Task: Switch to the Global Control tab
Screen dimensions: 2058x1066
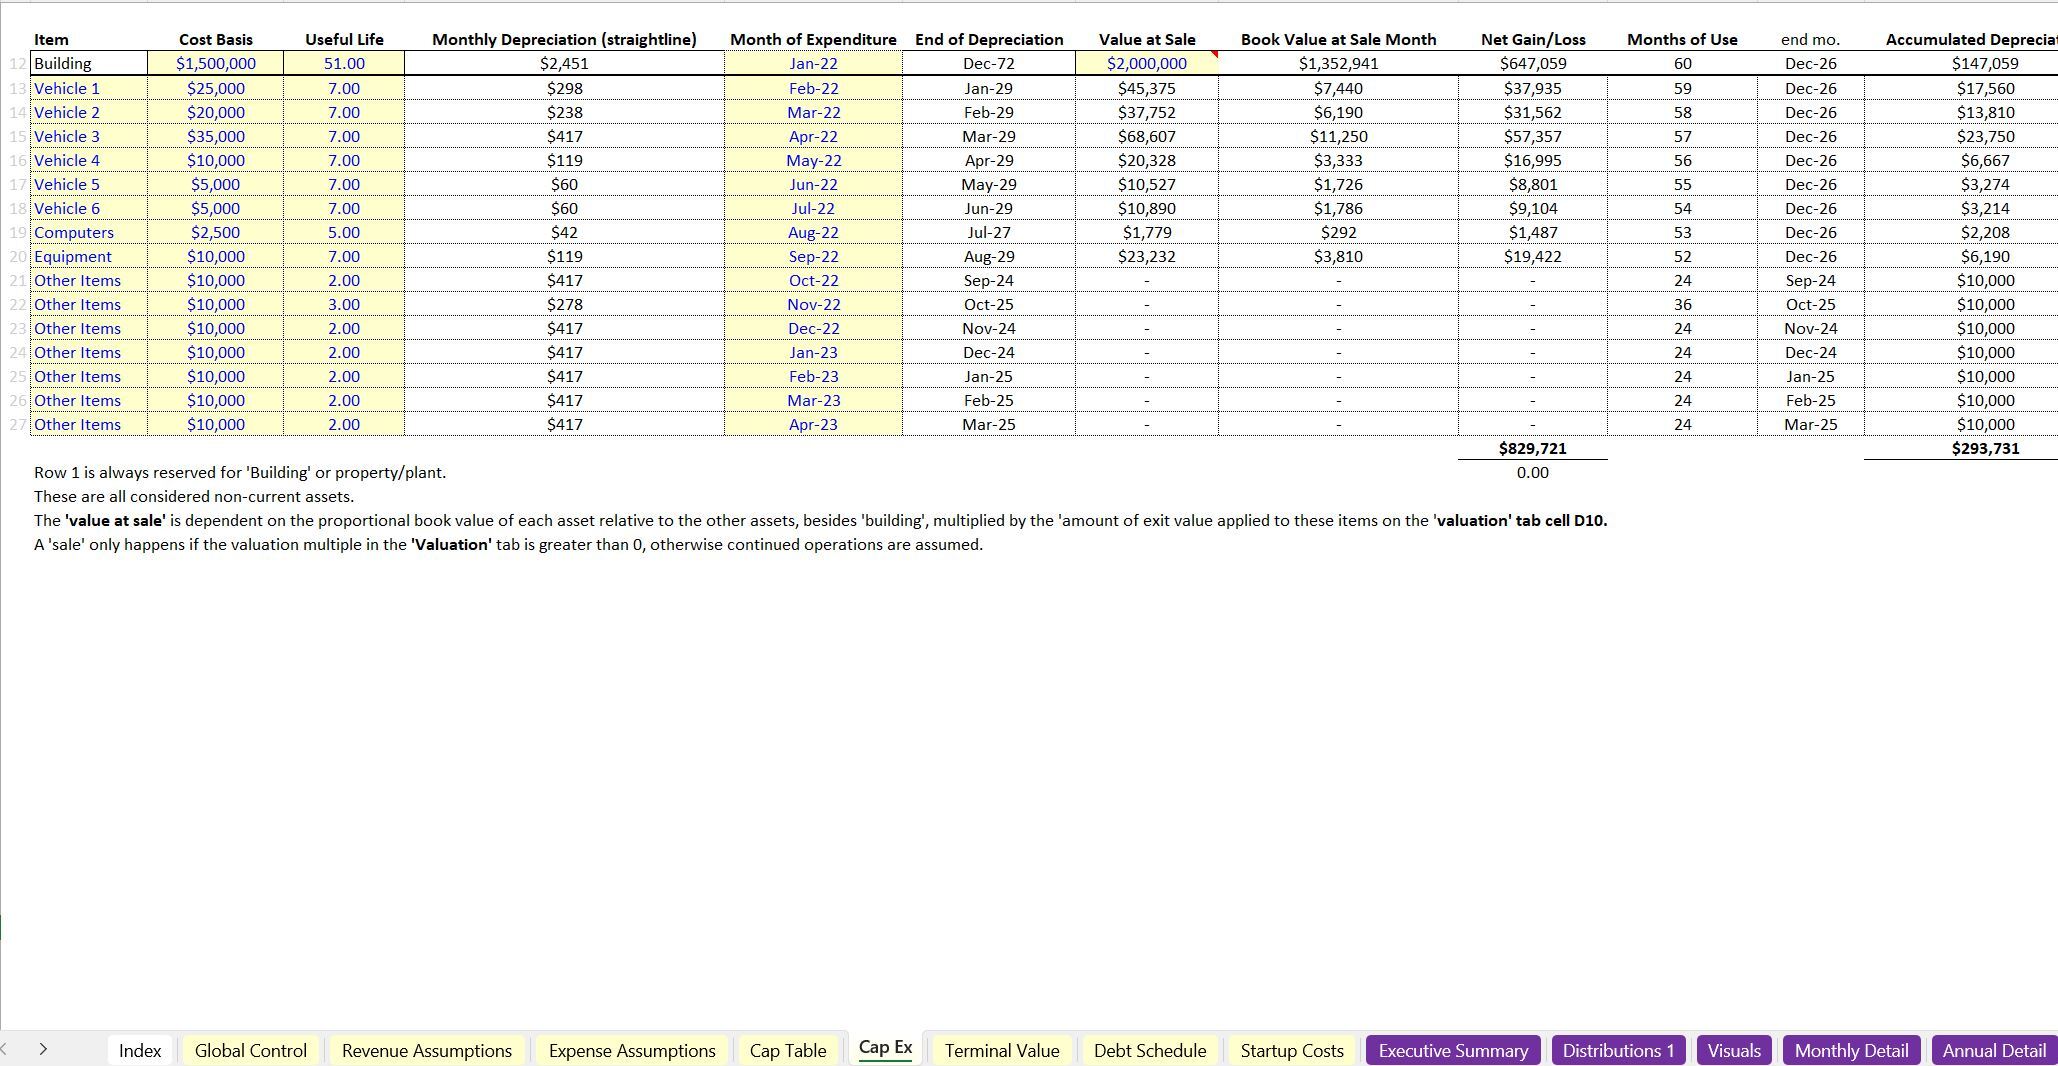Action: pos(250,1050)
